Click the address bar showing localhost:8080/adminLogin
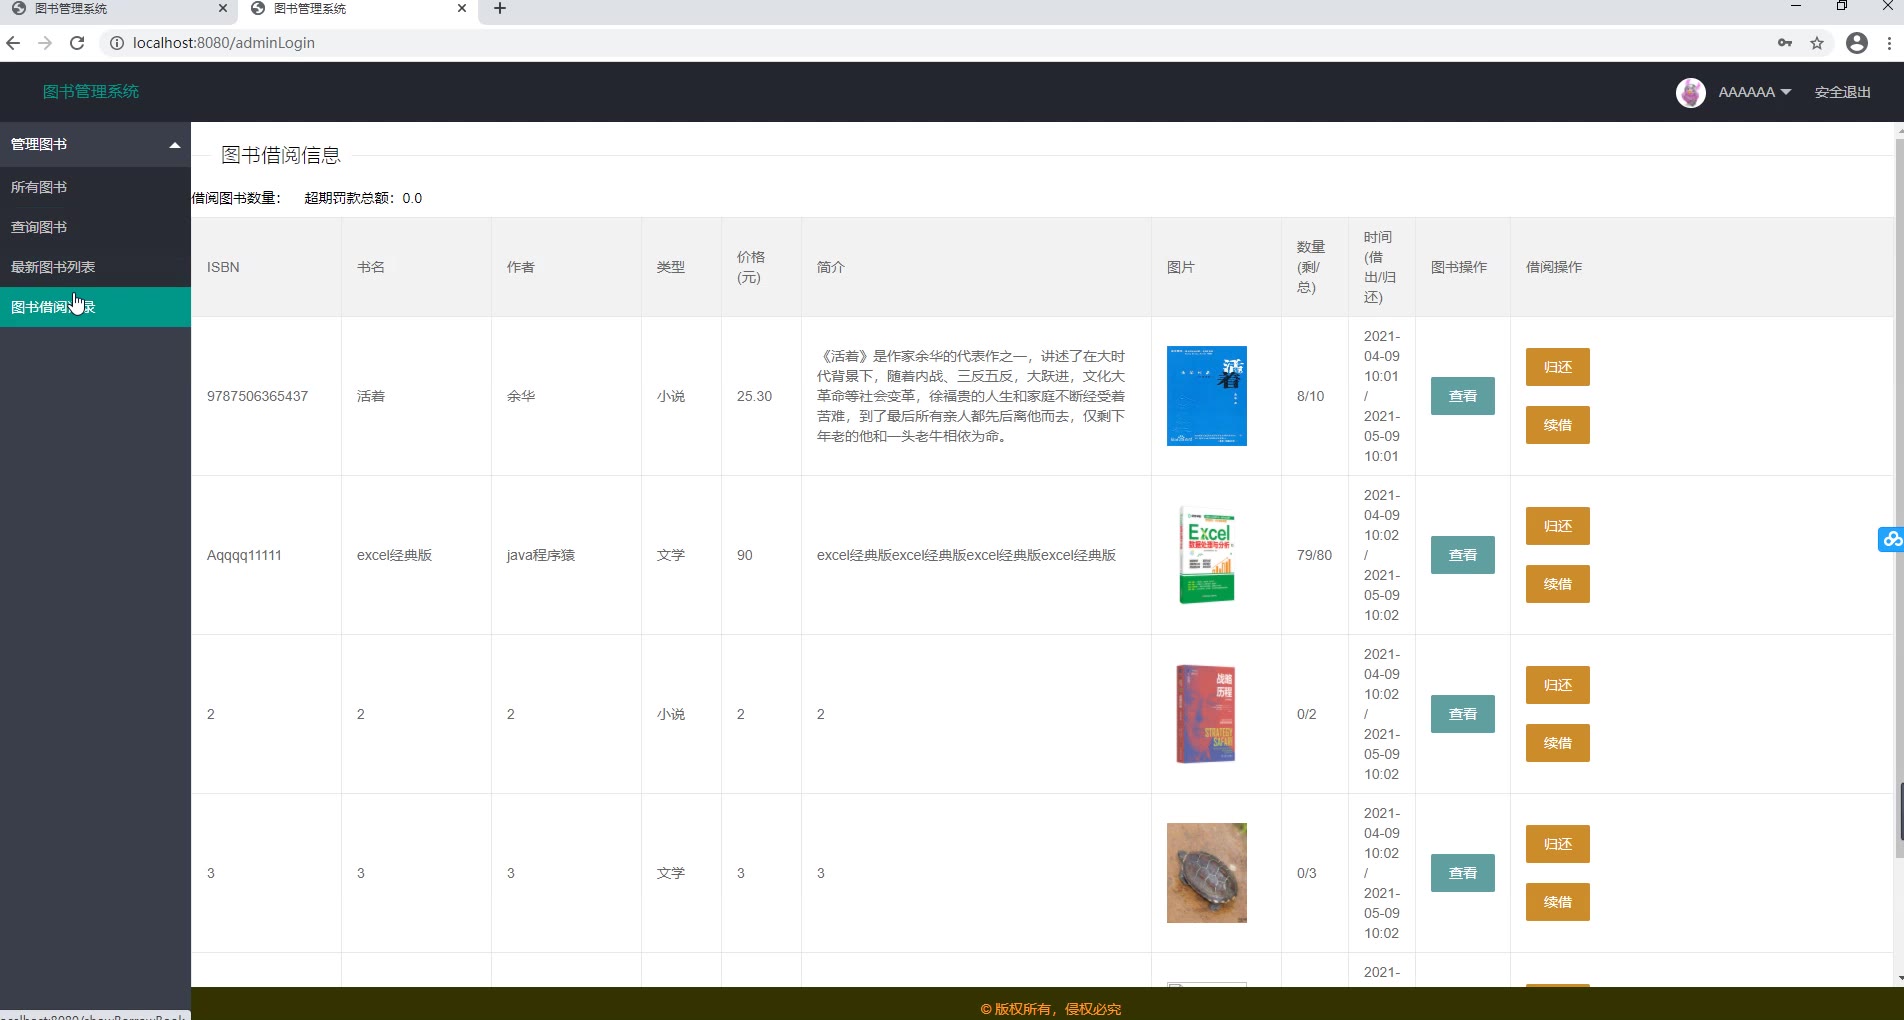The width and height of the screenshot is (1904, 1020). point(940,43)
